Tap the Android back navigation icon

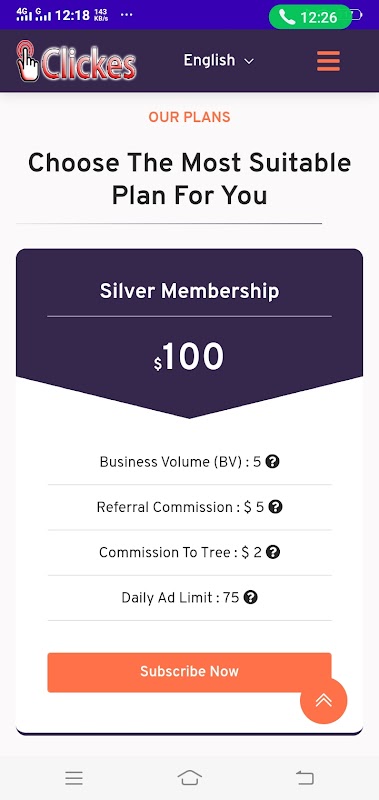[x=305, y=778]
